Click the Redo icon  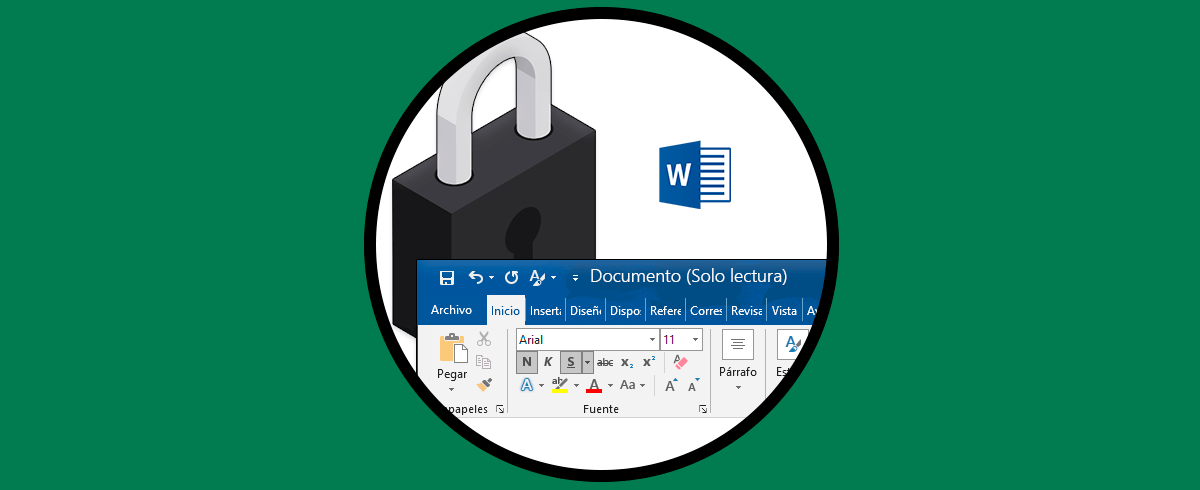pos(511,277)
